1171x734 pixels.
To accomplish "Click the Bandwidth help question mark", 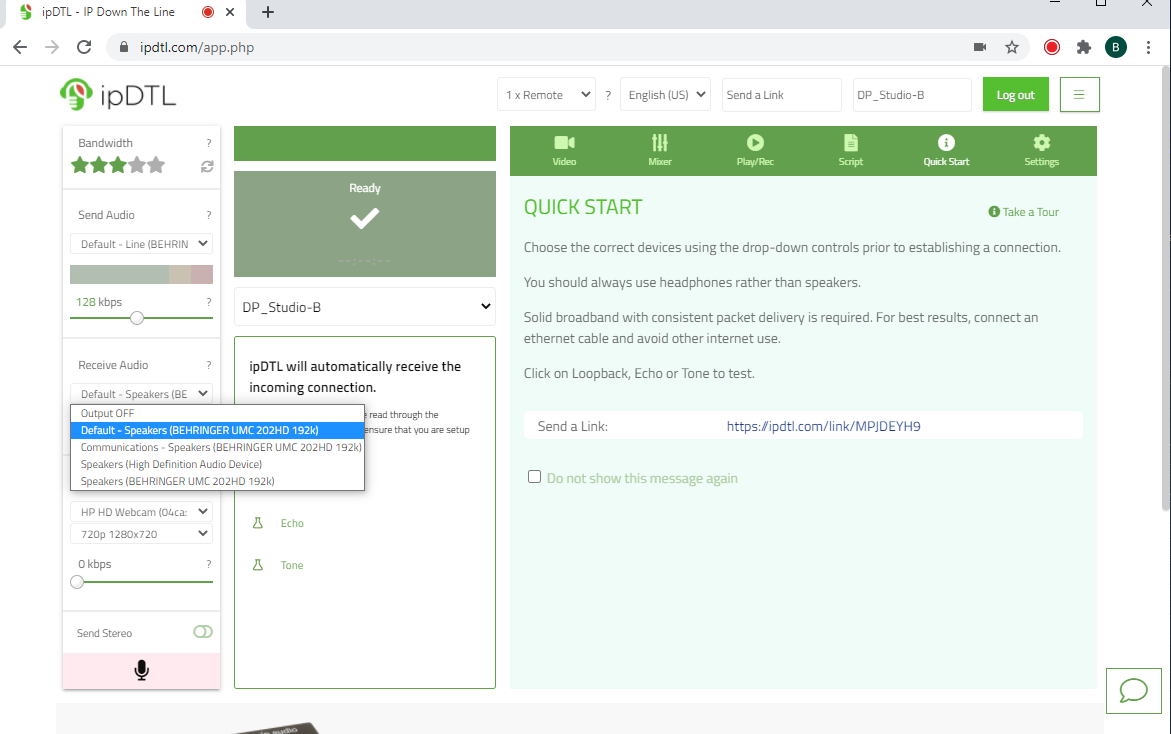I will coord(208,143).
